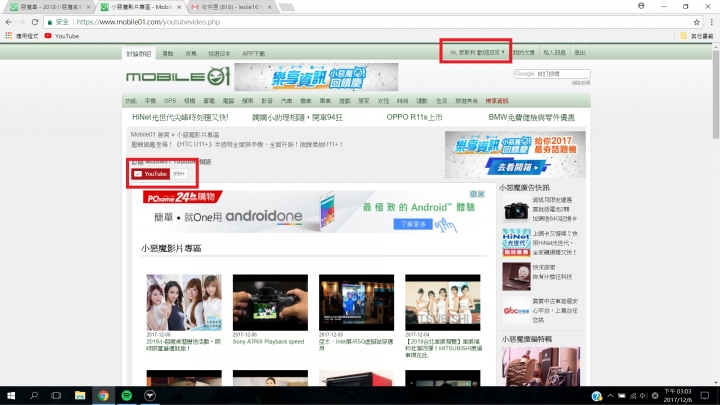This screenshot has width=720, height=405.
Task: Show hidden tray icons with the chevron
Action: 610,396
